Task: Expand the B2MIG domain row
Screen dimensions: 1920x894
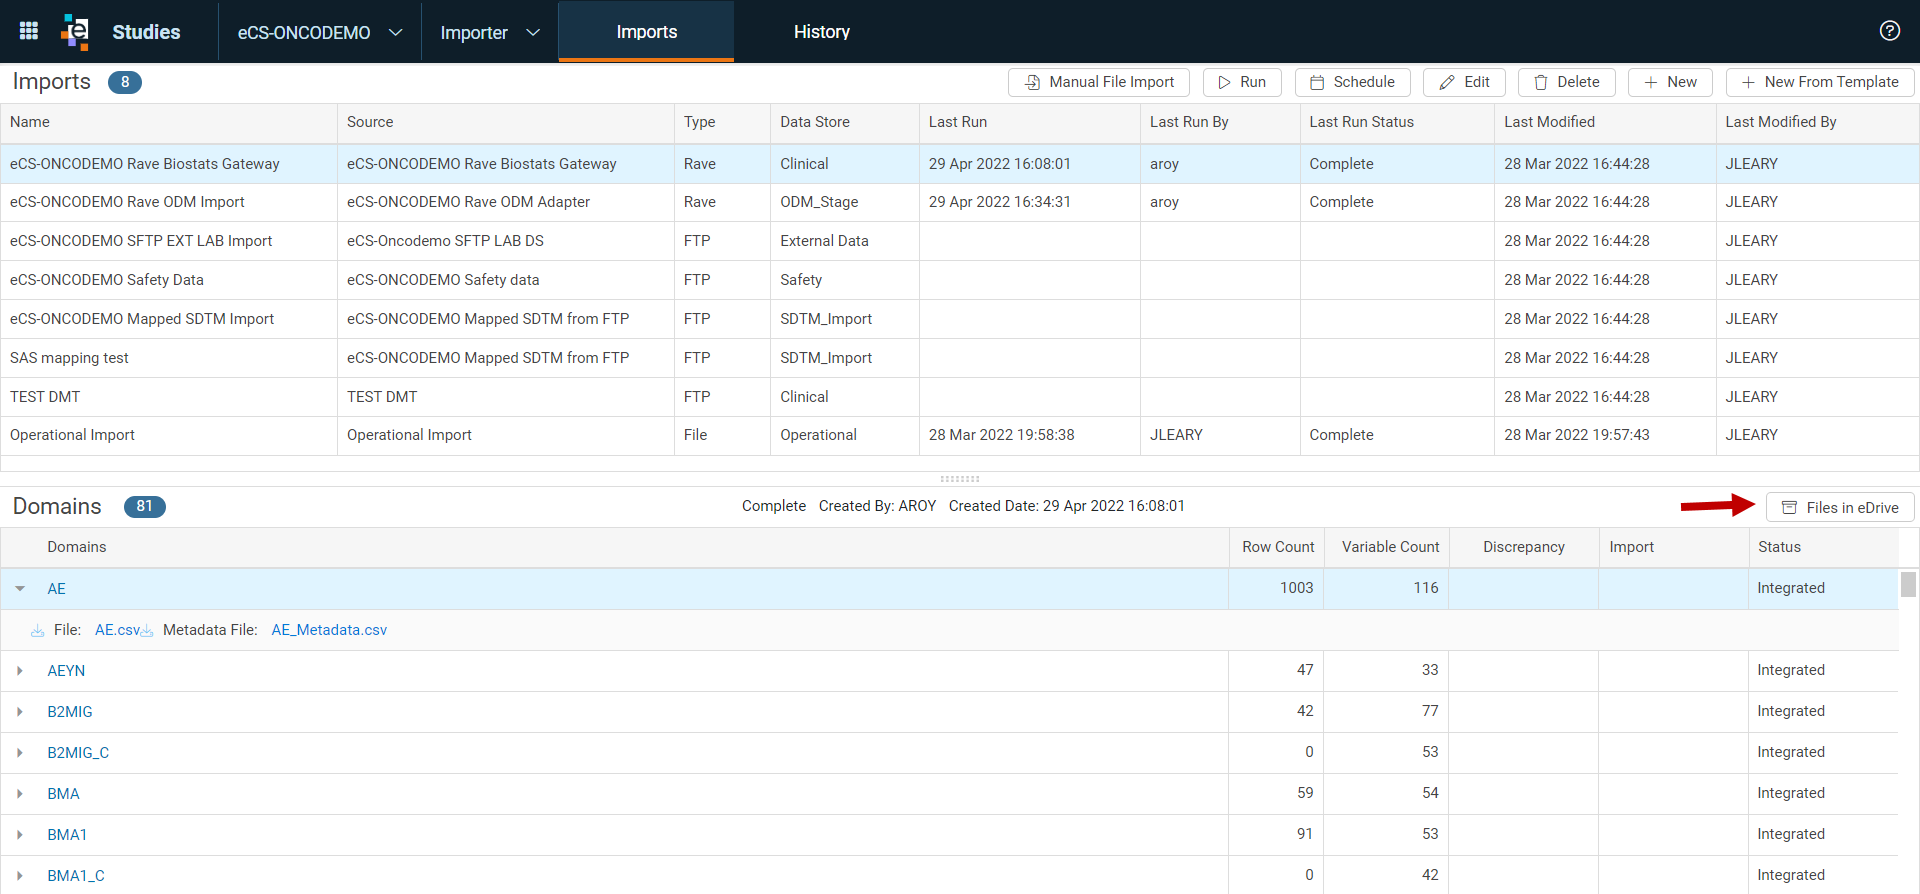Action: point(20,712)
